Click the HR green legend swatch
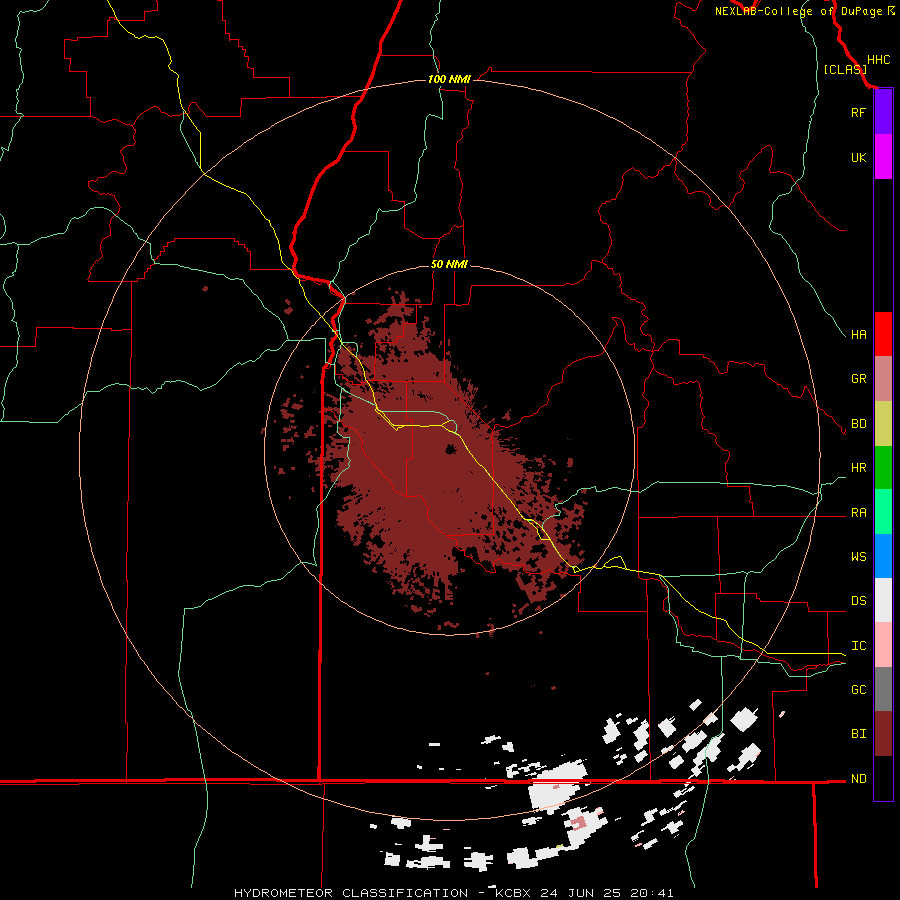The image size is (900, 900). 883,468
